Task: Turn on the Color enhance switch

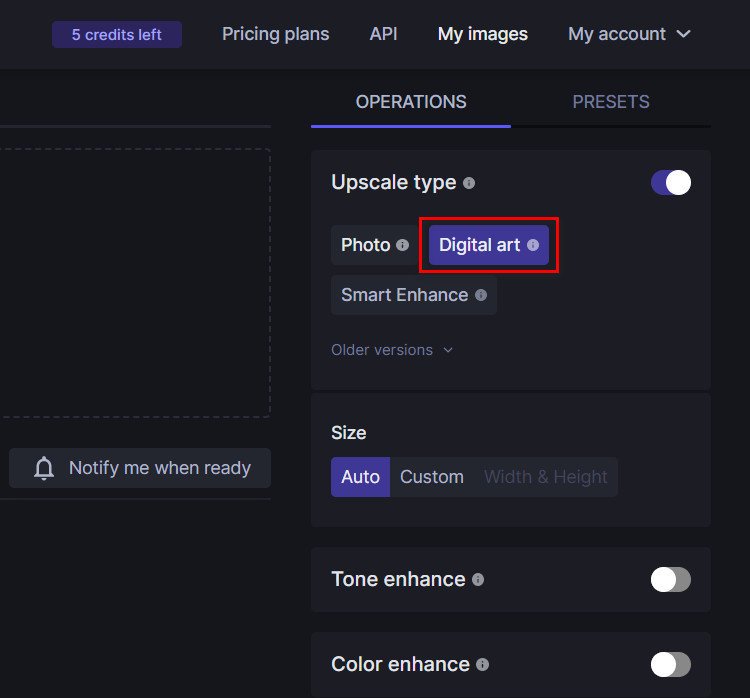Action: [x=670, y=664]
